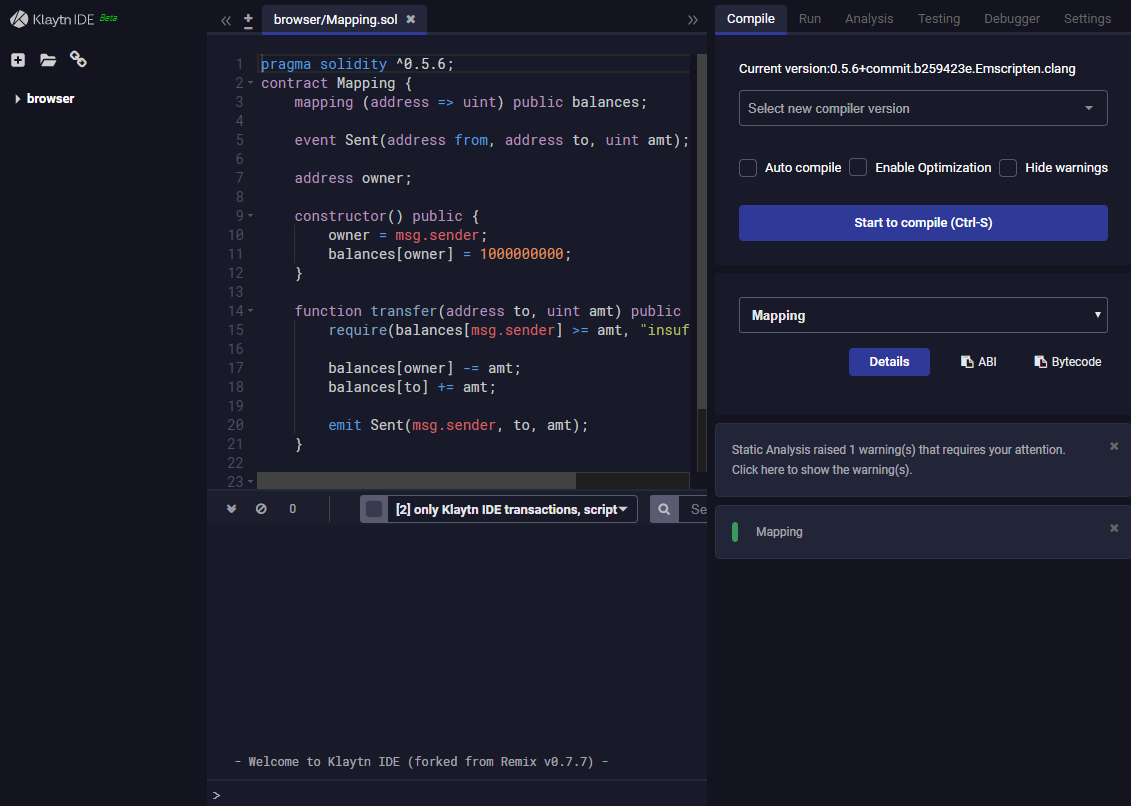The height and width of the screenshot is (806, 1131).
Task: Click the editor horizontal scrollbar
Action: (417, 481)
